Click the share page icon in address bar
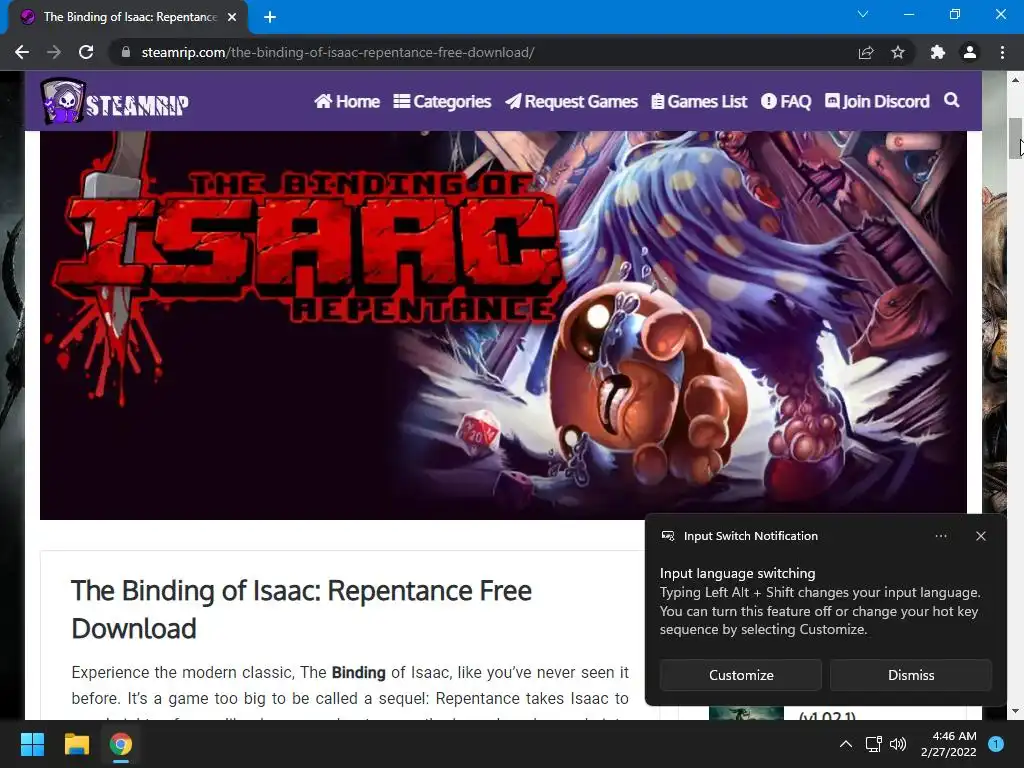1024x768 pixels. pyautogui.click(x=866, y=52)
